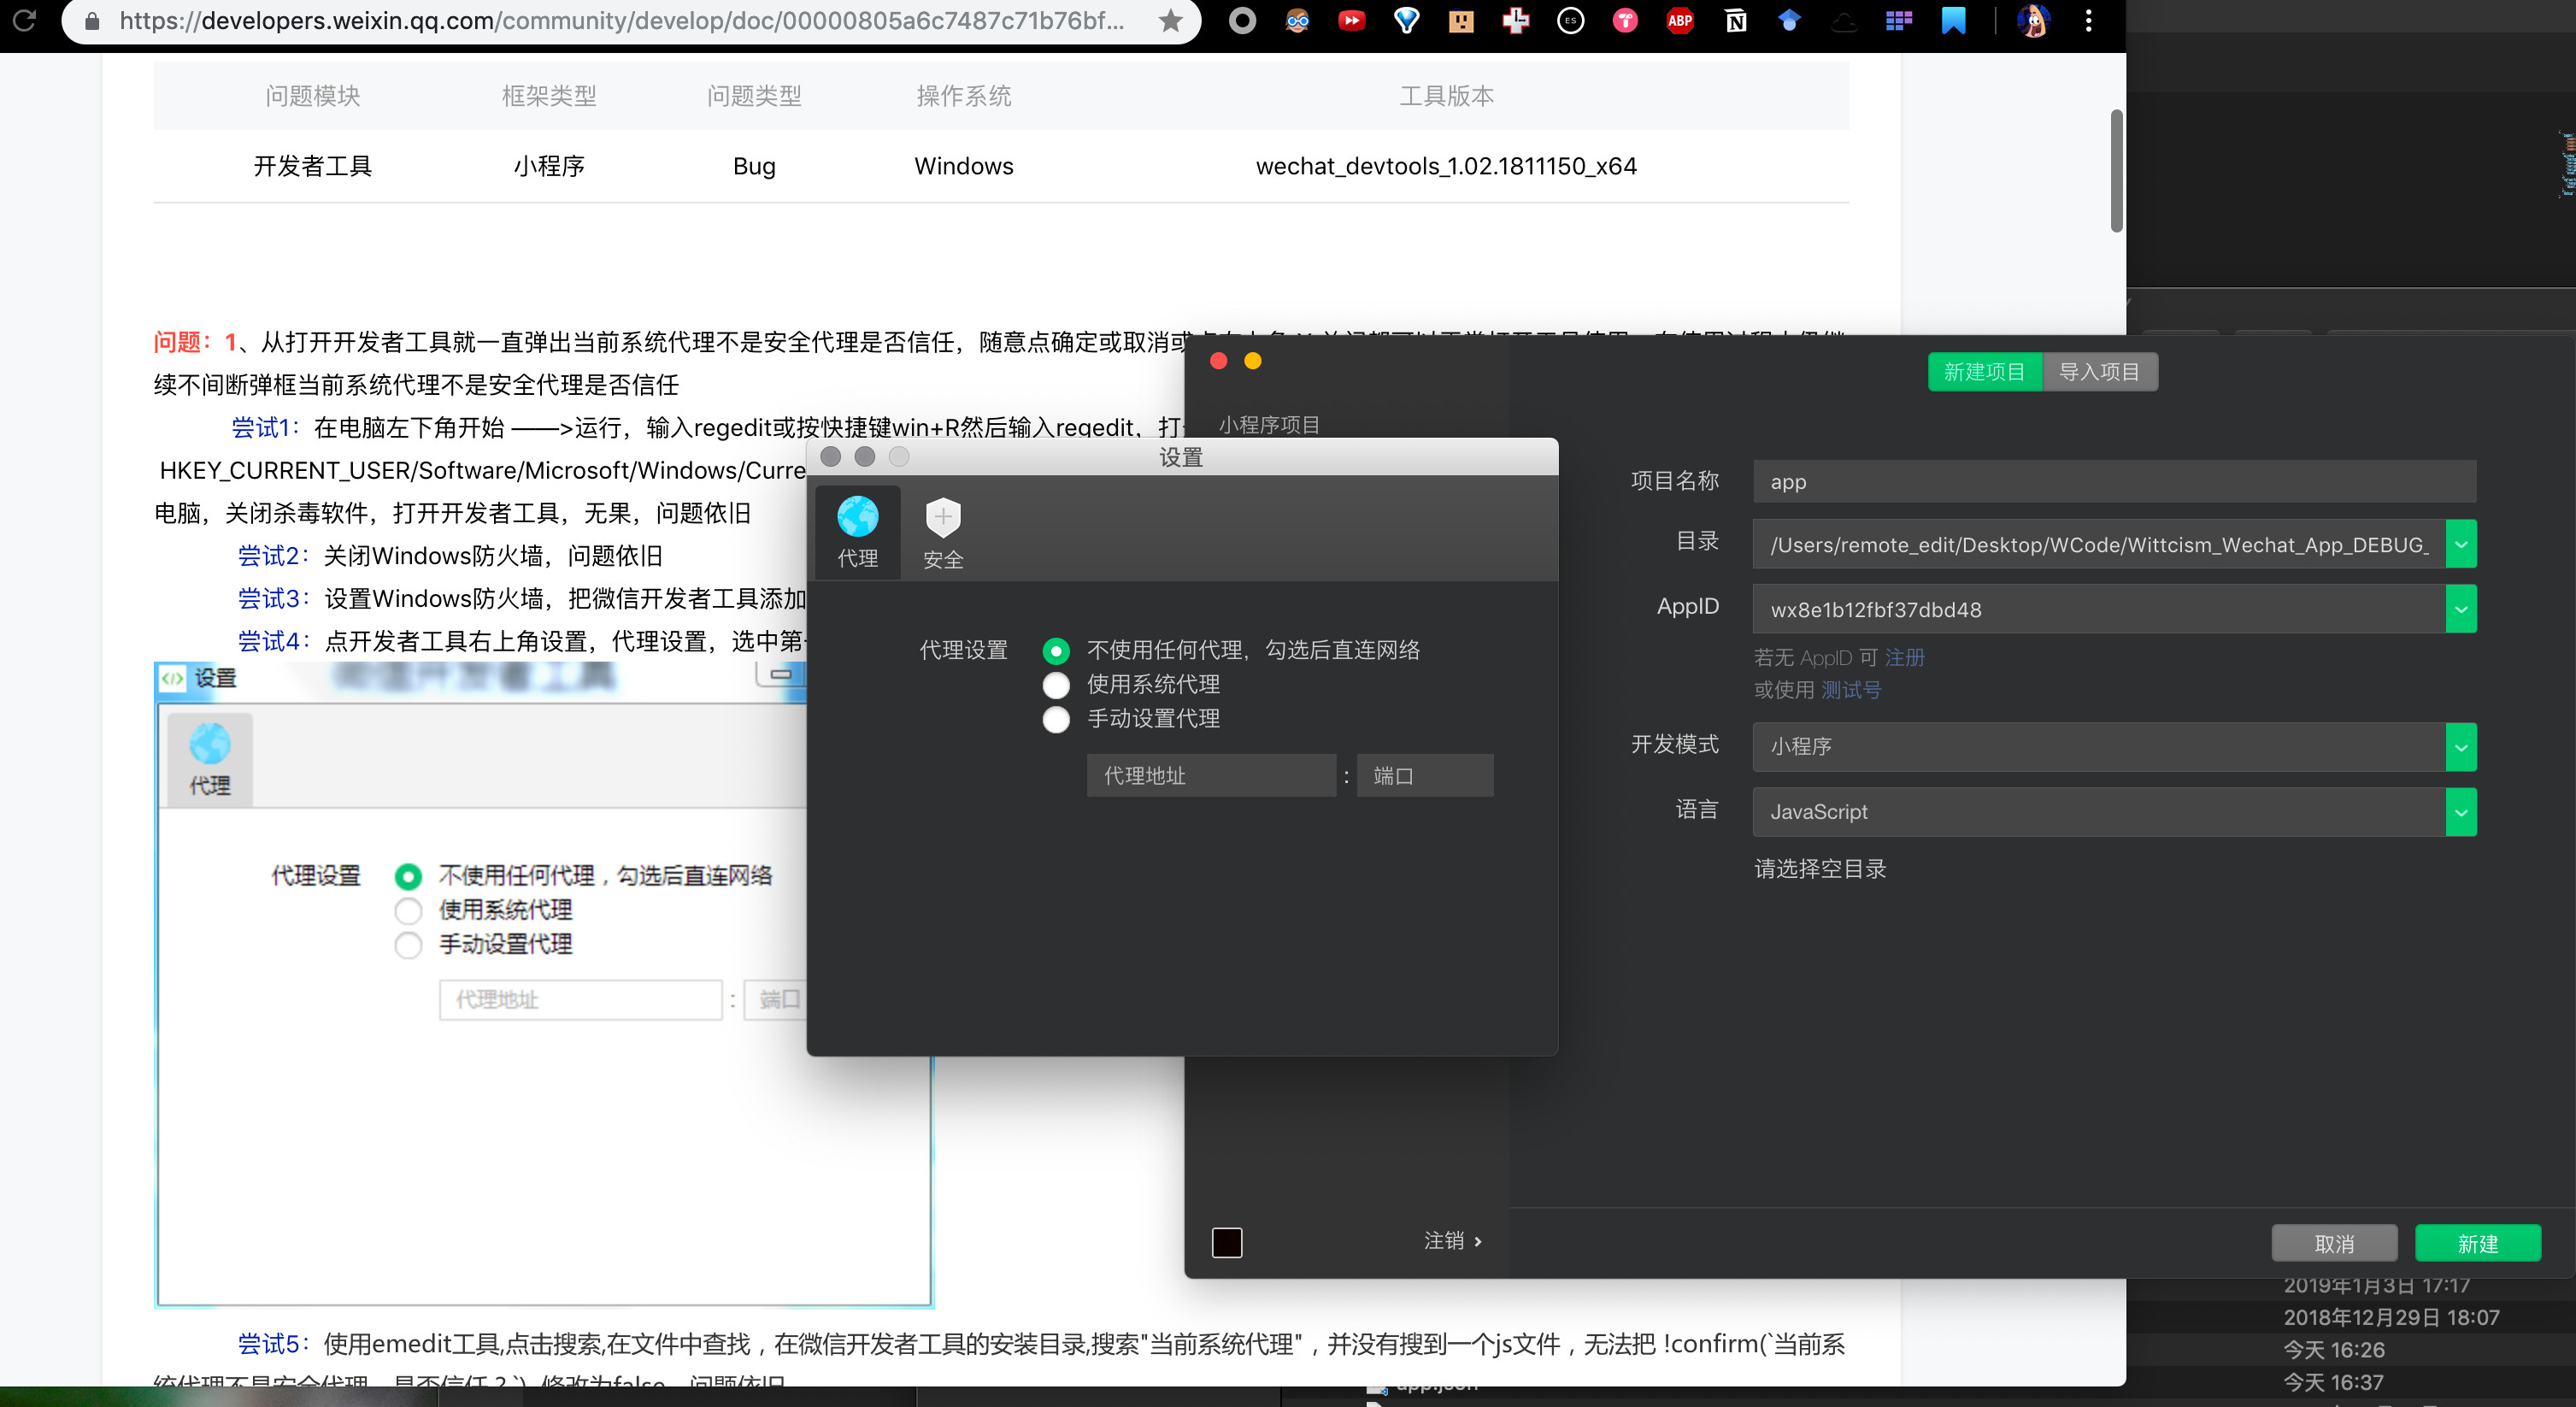2576x1407 pixels.
Task: Click the red YouTube fast-forward extension icon
Action: pyautogui.click(x=1351, y=20)
